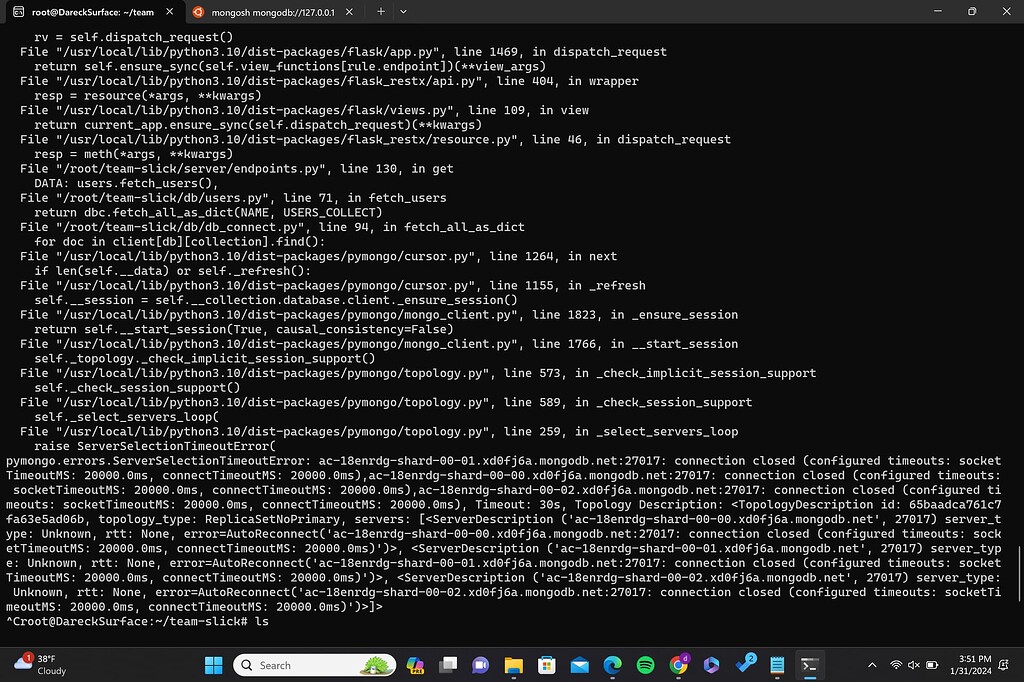This screenshot has width=1024, height=682.
Task: Open the Windows Start menu
Action: click(213, 664)
